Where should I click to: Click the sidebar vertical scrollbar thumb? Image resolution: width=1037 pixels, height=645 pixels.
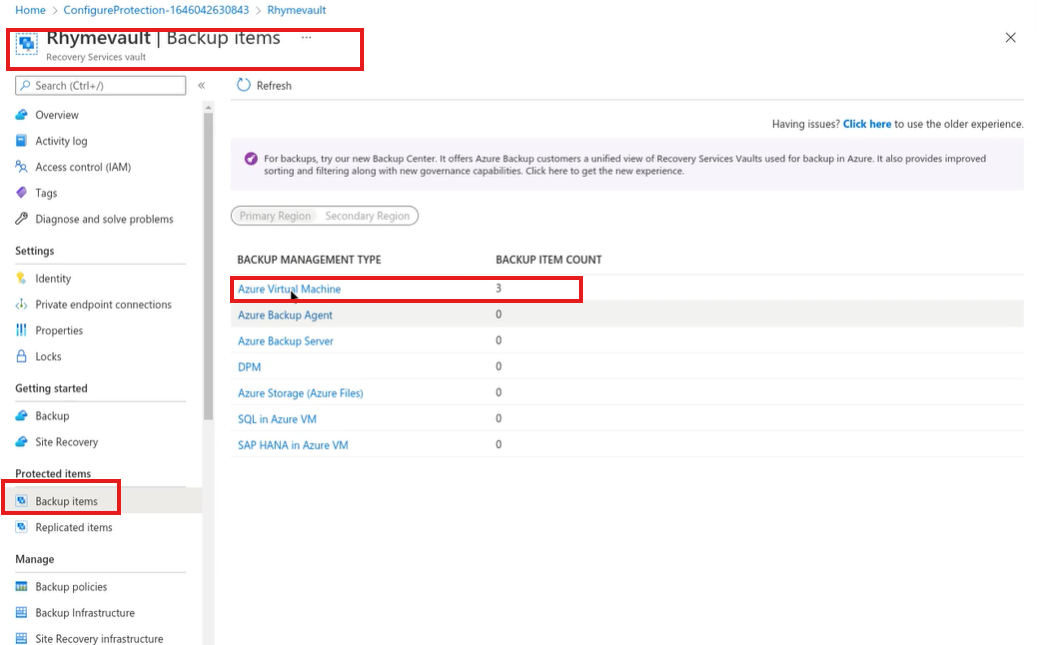pos(208,267)
